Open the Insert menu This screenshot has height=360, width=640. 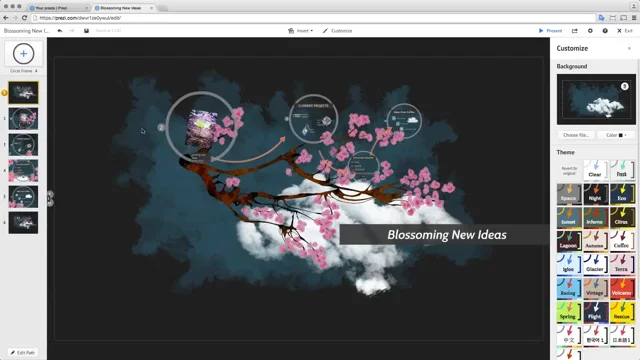coord(300,31)
